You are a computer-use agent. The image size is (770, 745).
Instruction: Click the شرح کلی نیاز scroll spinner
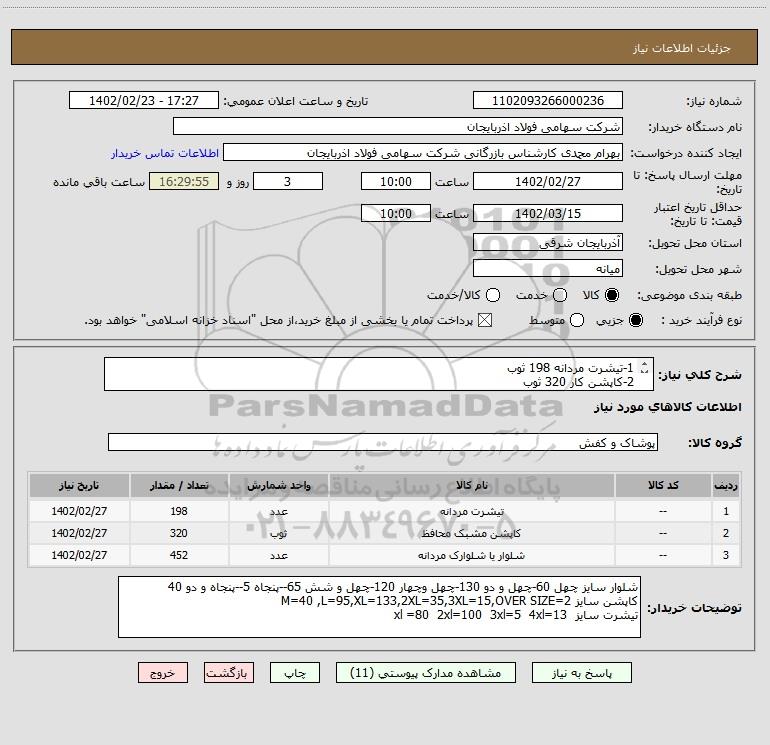[645, 367]
